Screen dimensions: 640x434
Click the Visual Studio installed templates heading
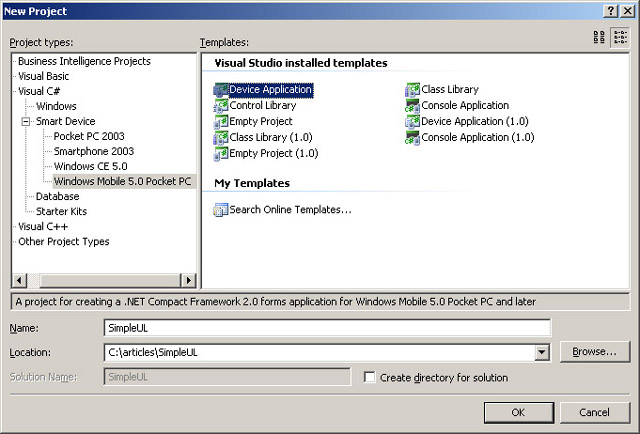301,63
